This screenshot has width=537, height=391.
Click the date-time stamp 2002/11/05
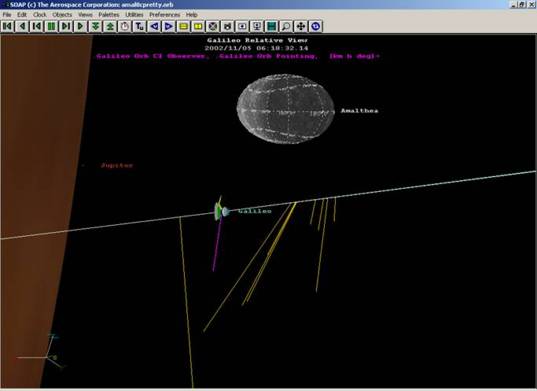tap(257, 48)
